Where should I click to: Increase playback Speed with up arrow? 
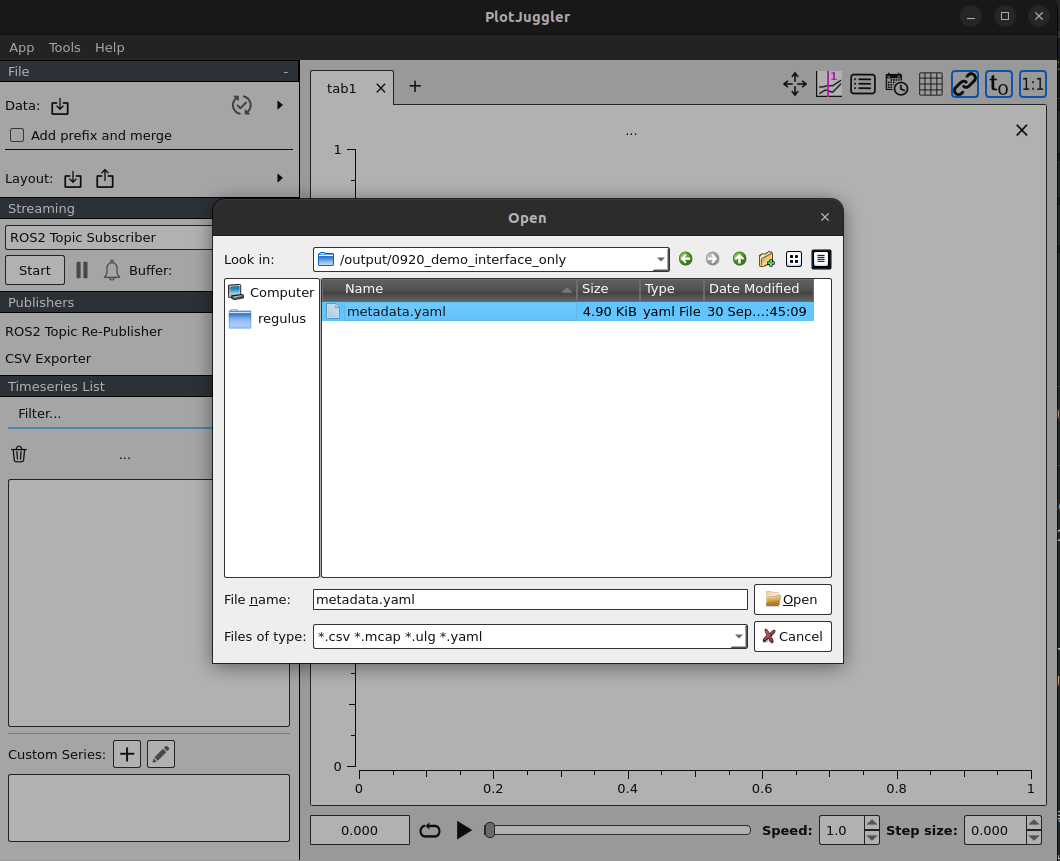(x=871, y=823)
